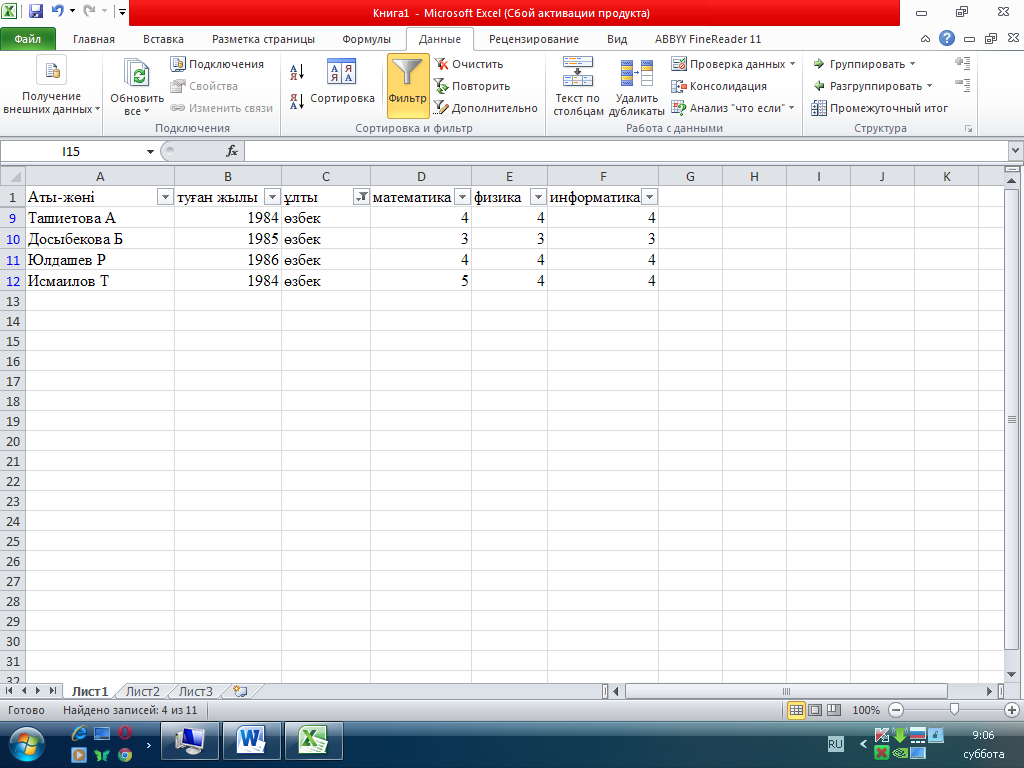
Task: Remove duplicates from the data
Action: pos(637,87)
